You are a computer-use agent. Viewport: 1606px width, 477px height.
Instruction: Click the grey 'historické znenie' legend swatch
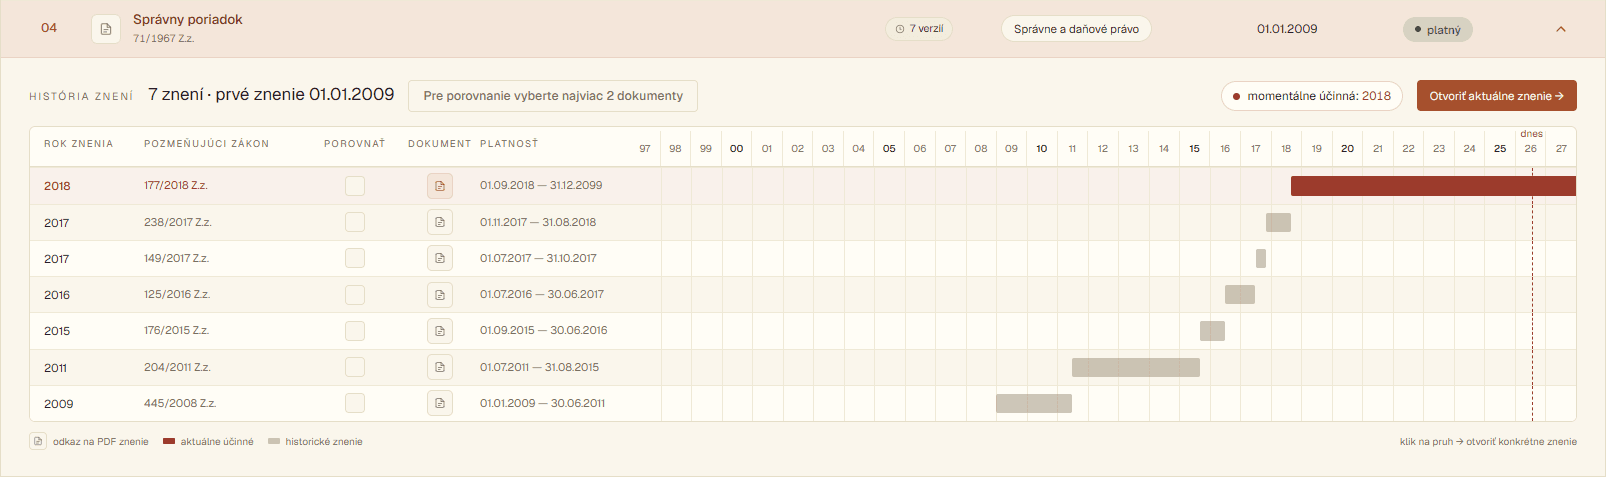(274, 441)
